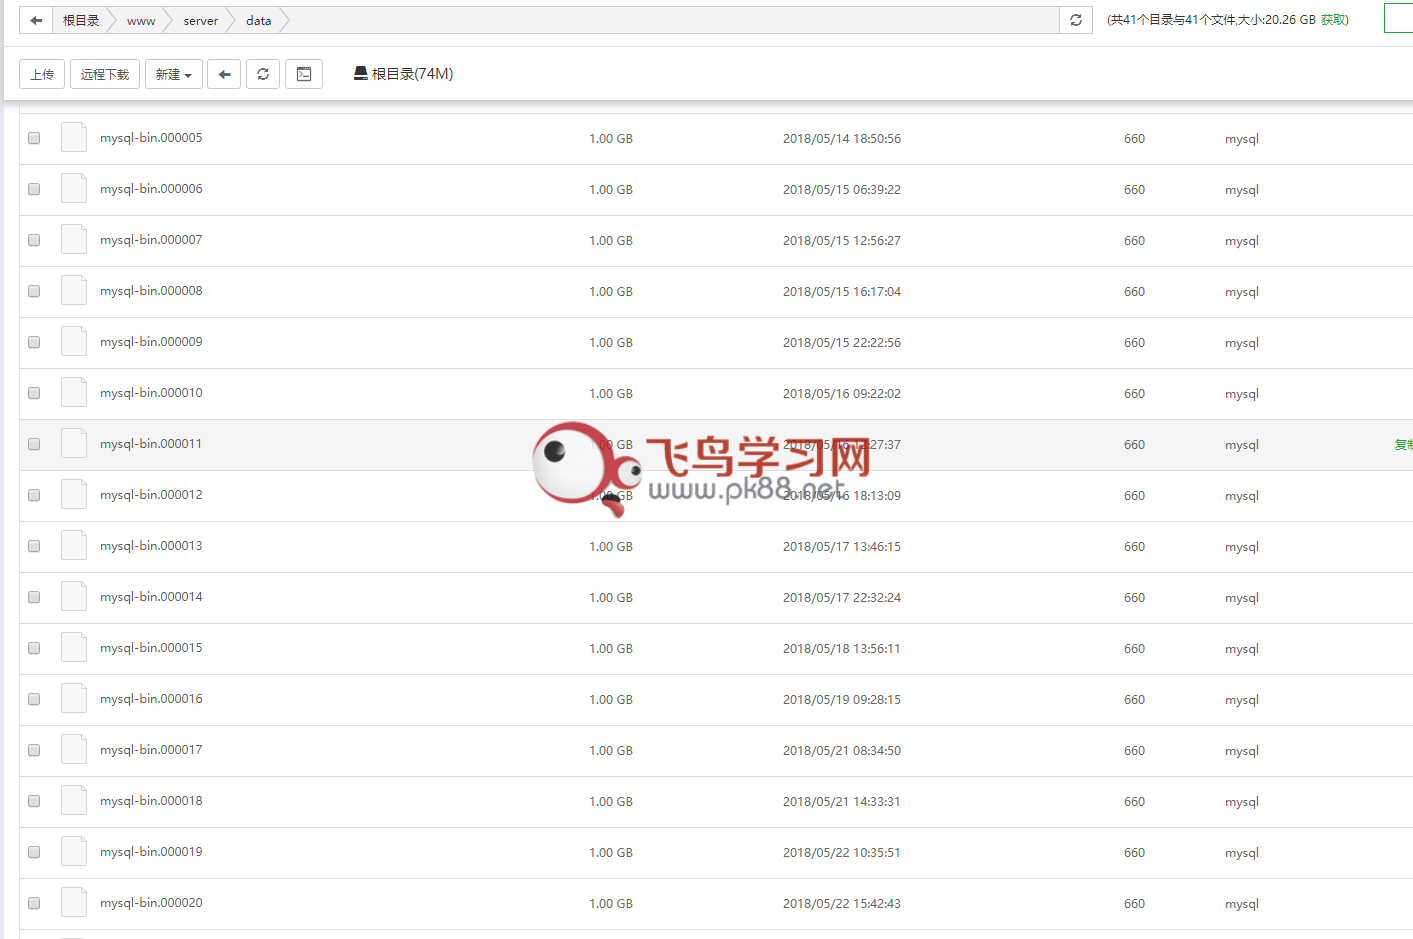Open the terminal icon button
Screen dimensions: 1413x939
[x=304, y=74]
